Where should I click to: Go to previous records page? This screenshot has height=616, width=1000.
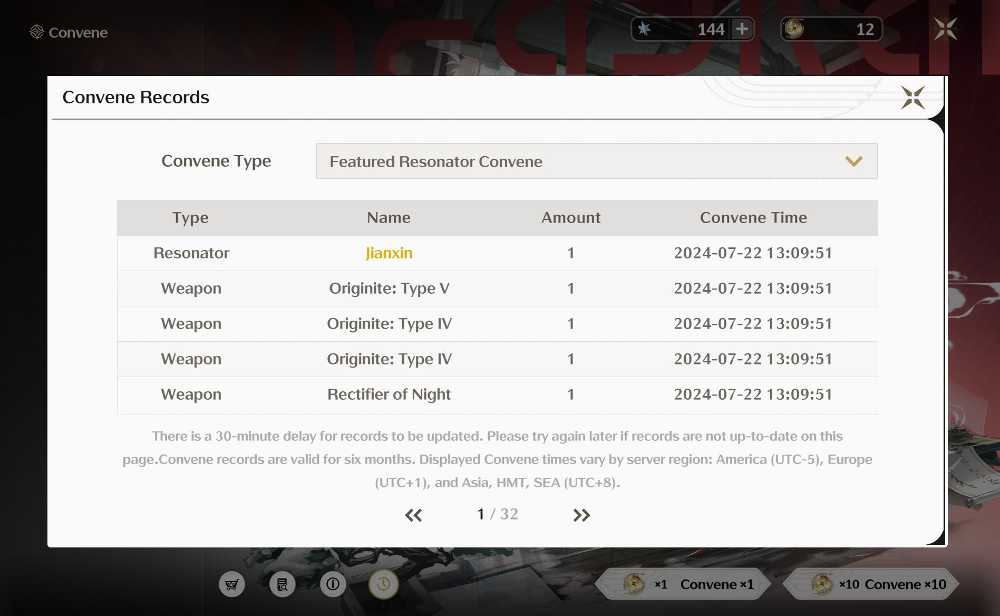click(x=413, y=515)
